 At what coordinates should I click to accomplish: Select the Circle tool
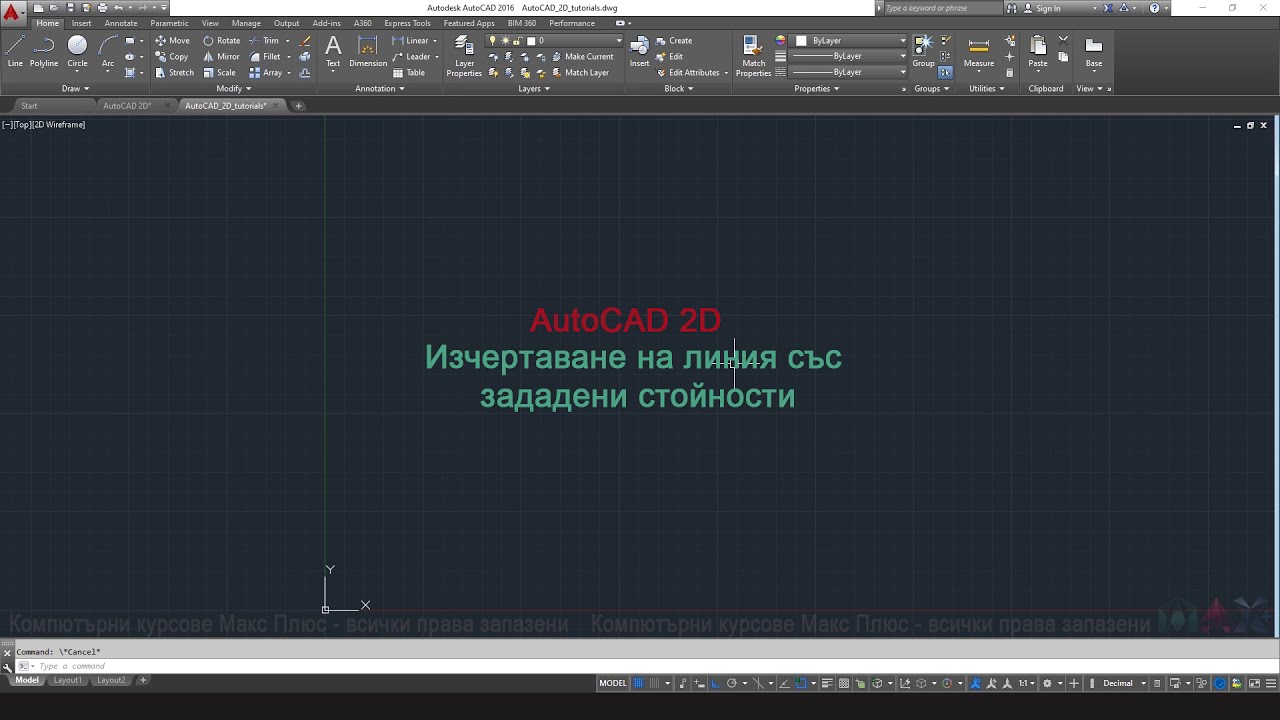click(x=77, y=52)
